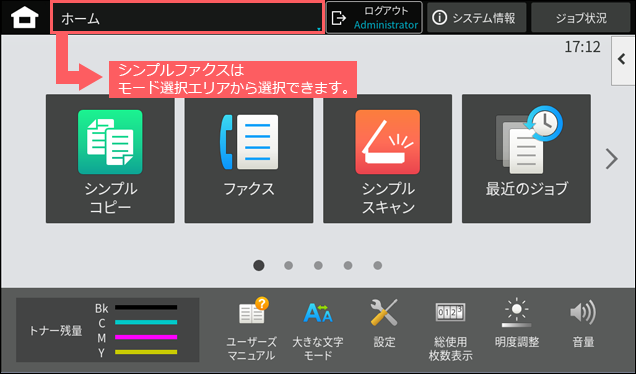Click the ログアウト Administrator button
The height and width of the screenshot is (374, 636).
point(374,18)
